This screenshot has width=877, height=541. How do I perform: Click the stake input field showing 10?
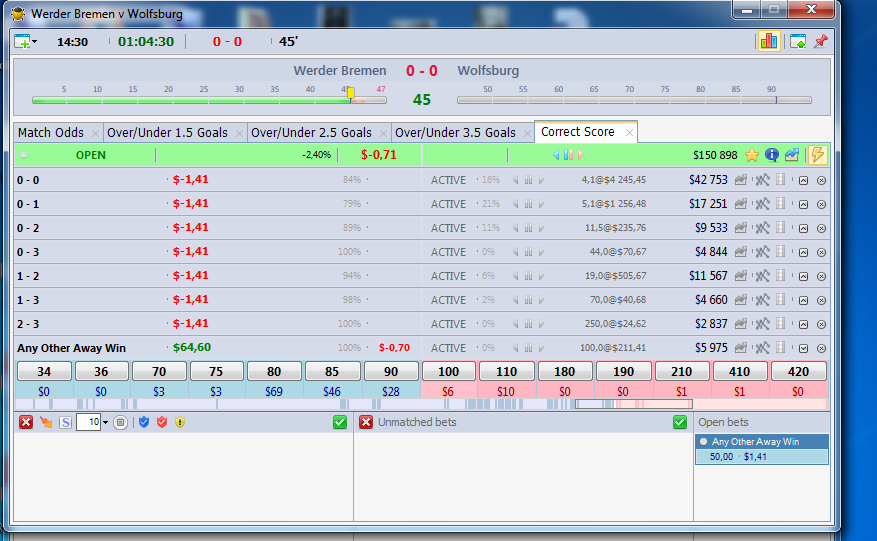pyautogui.click(x=88, y=422)
